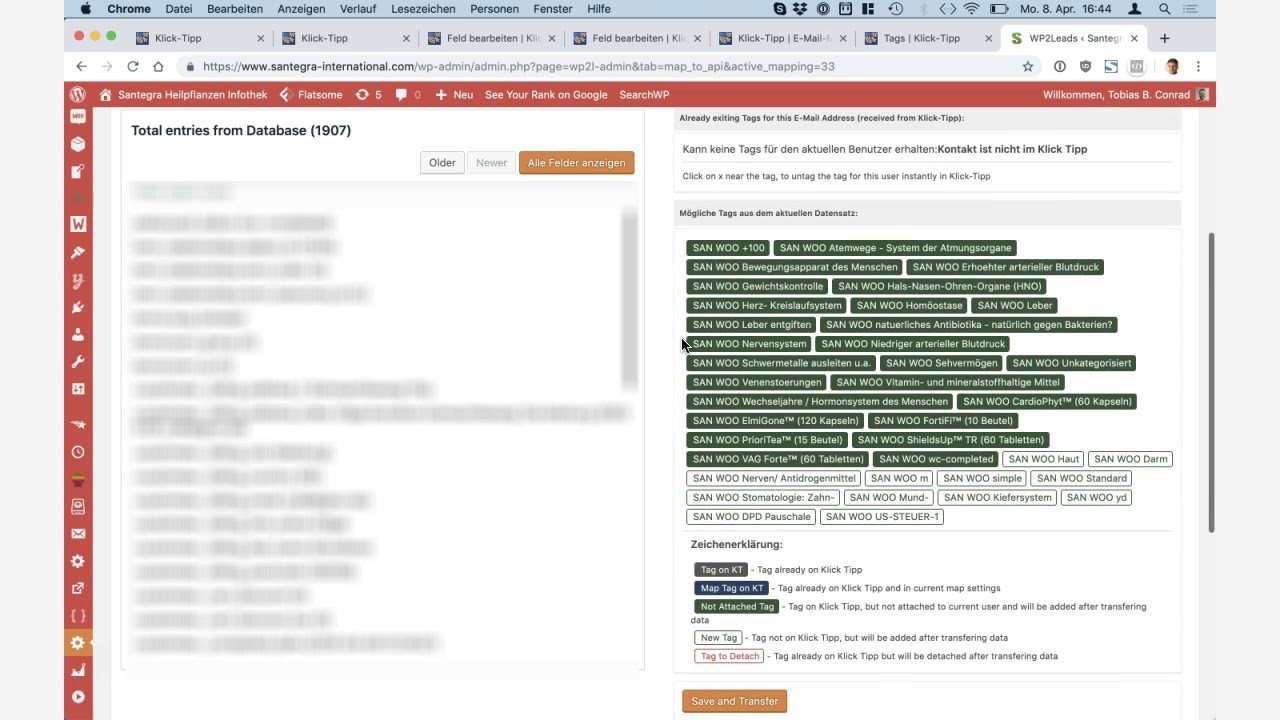This screenshot has height=720, width=1280.
Task: Open the Tools wrench menu in the sidebar
Action: pyautogui.click(x=78, y=361)
